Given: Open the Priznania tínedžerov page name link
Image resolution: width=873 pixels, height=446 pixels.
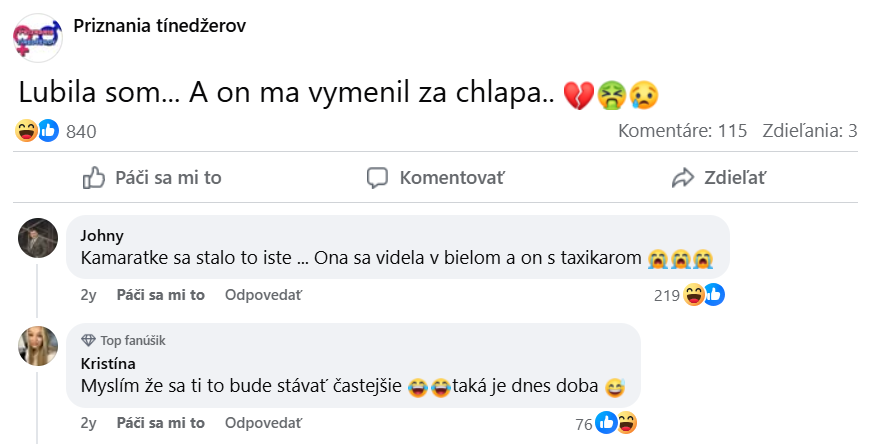Looking at the screenshot, I should (159, 25).
